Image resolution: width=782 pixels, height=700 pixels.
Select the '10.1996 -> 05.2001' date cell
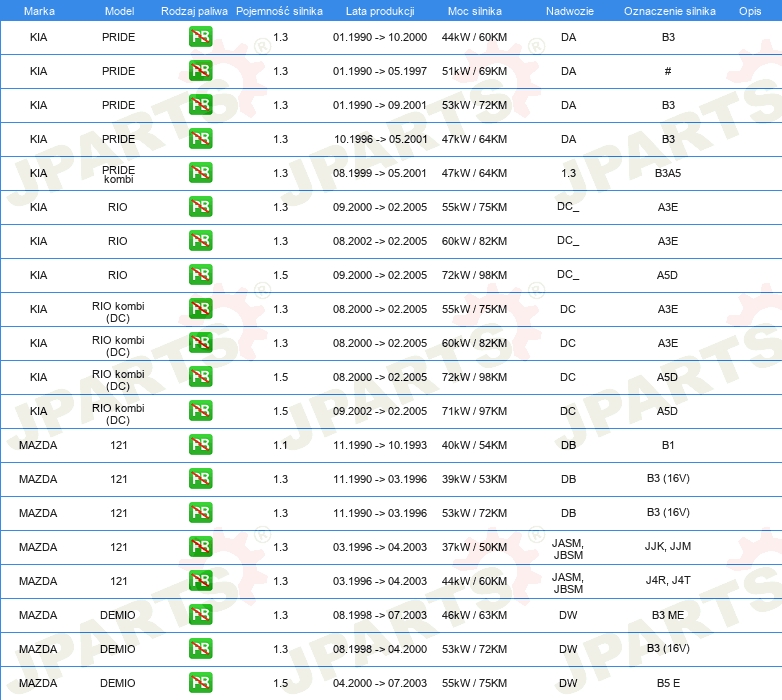coord(380,139)
